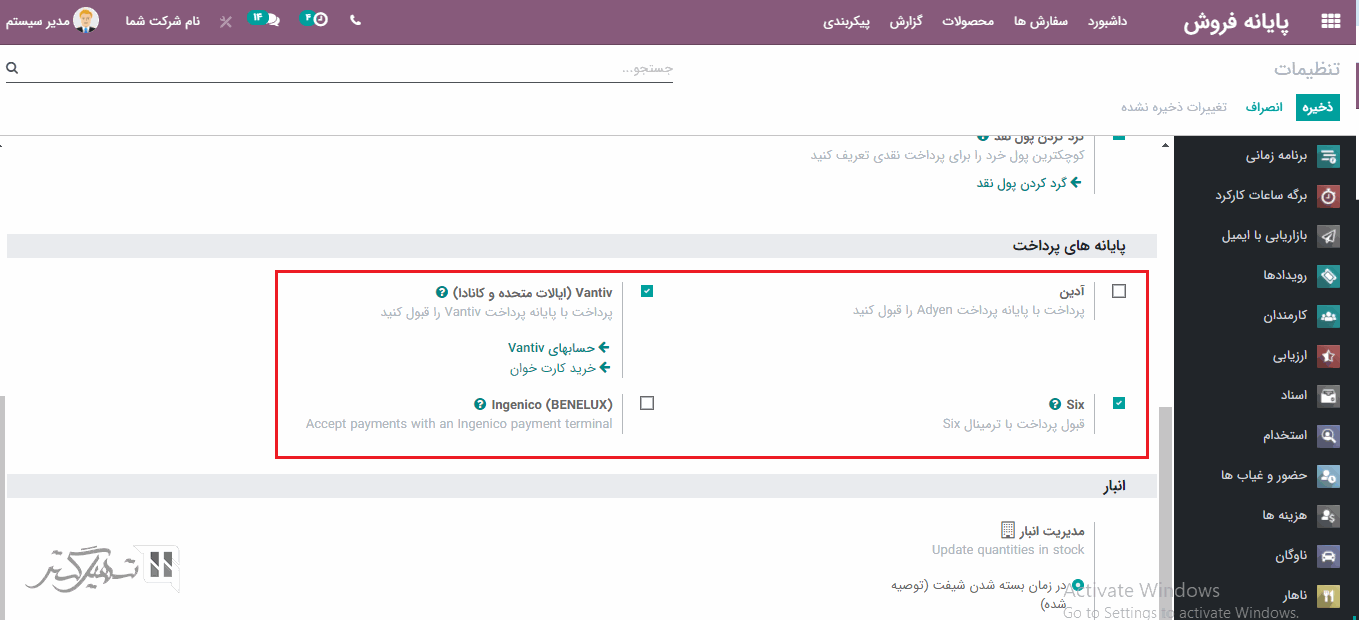Image resolution: width=1359 pixels, height=620 pixels.
Task: Open برگه ساعات کارکرد via its timer icon
Action: click(1328, 196)
